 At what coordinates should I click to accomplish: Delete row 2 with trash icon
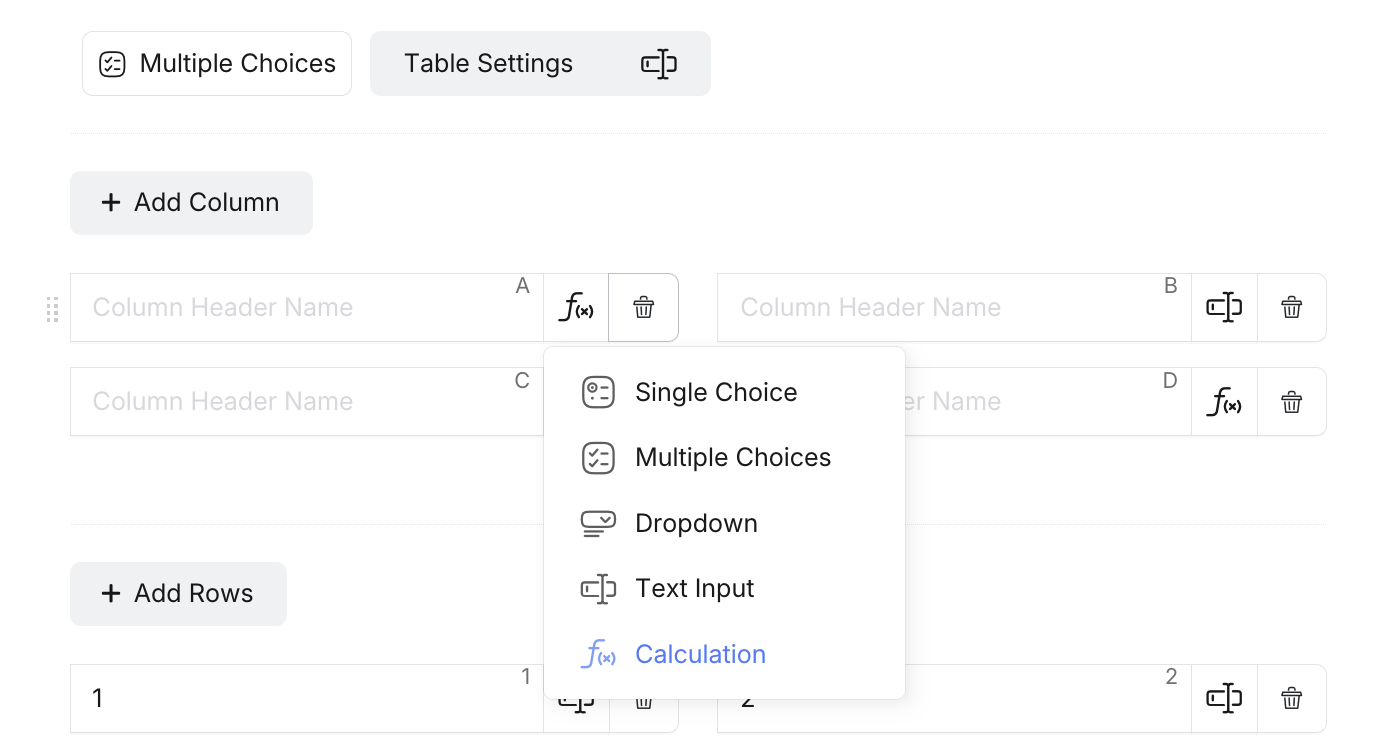point(1292,698)
